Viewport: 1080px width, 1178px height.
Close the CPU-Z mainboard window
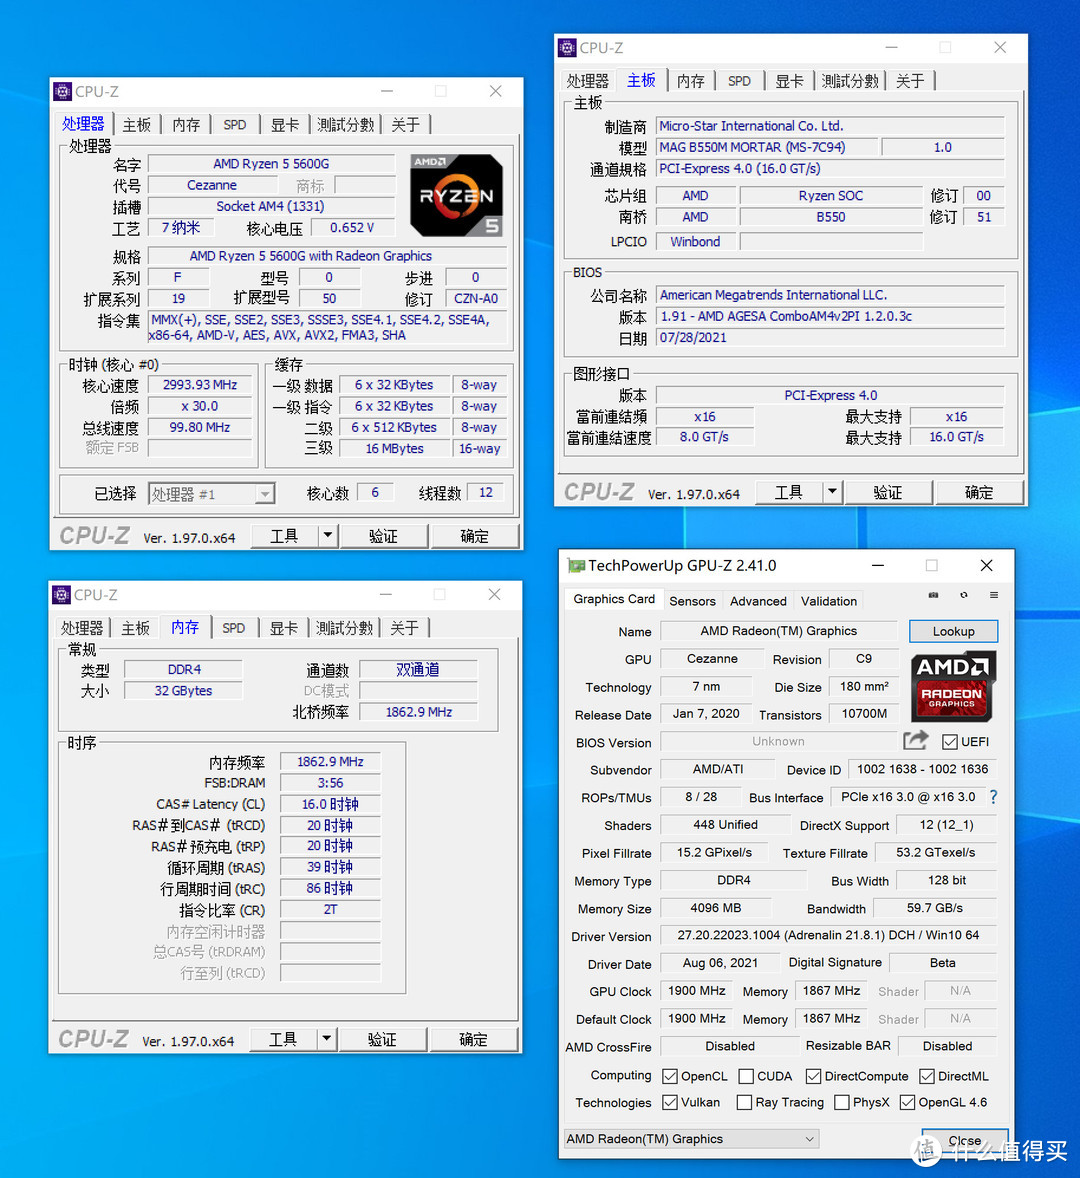[1000, 47]
